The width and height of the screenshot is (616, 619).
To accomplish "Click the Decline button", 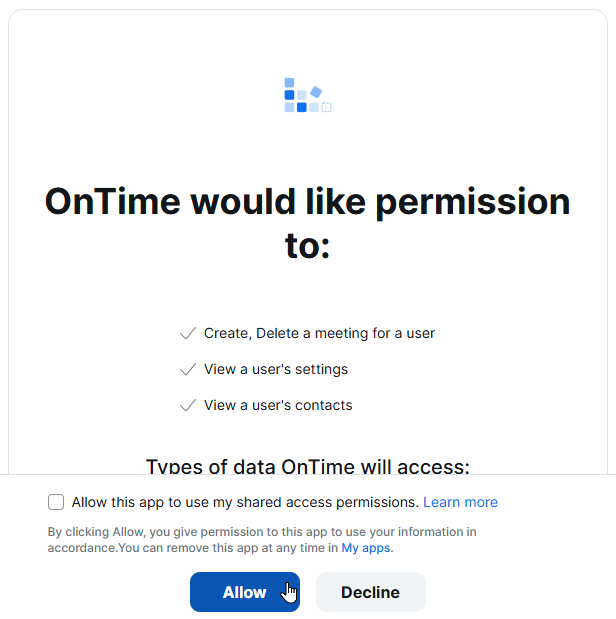I will tap(371, 592).
